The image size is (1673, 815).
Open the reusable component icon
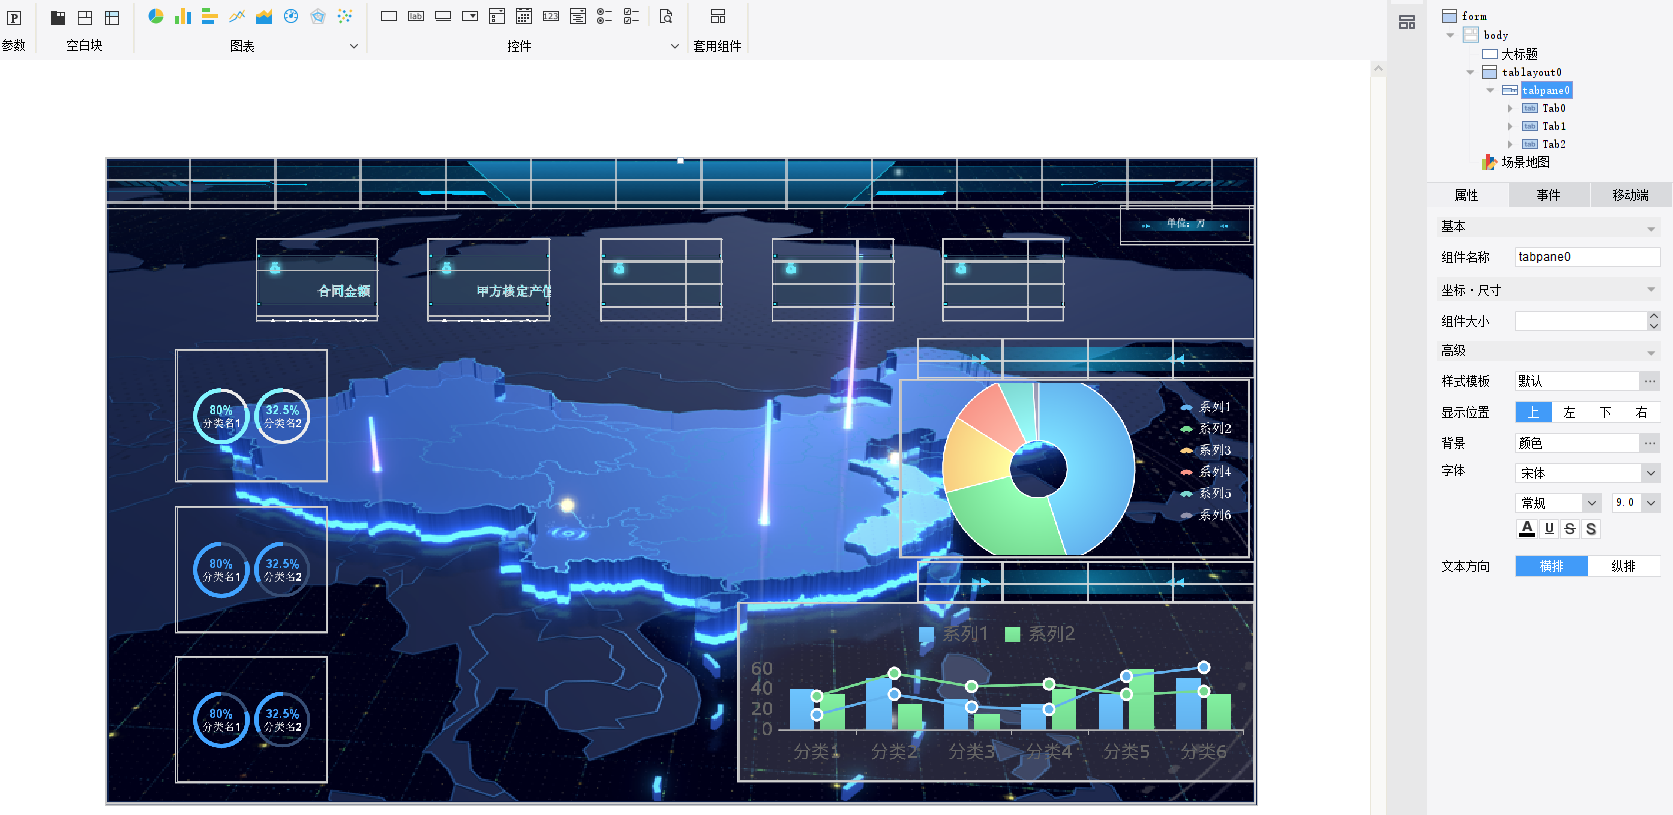[x=718, y=16]
